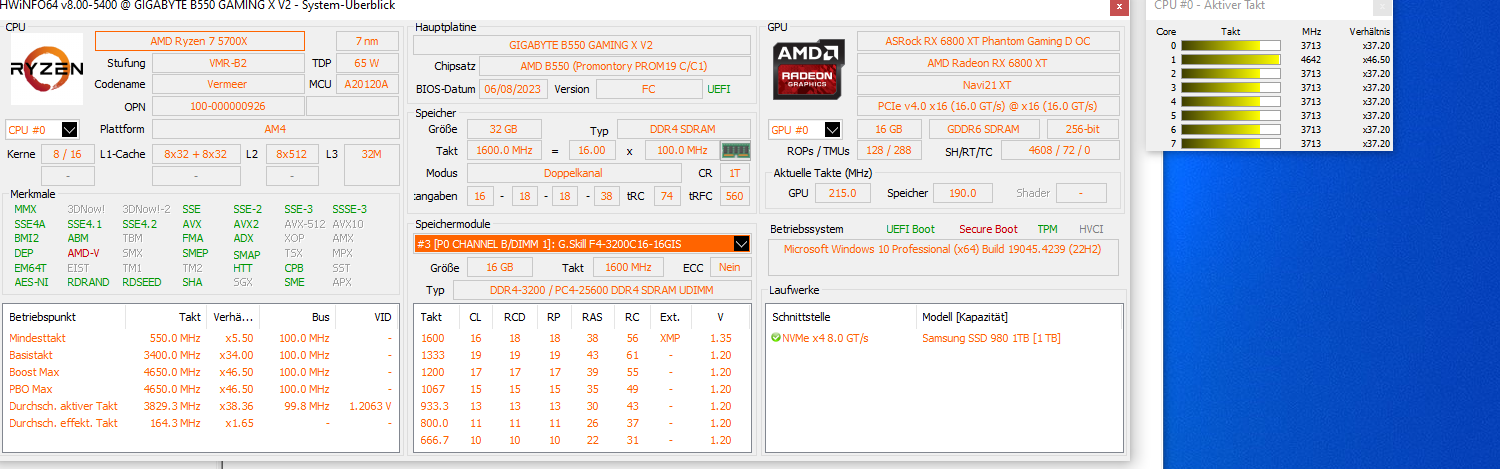
Task: Select the PBO Max row
Action: point(200,389)
